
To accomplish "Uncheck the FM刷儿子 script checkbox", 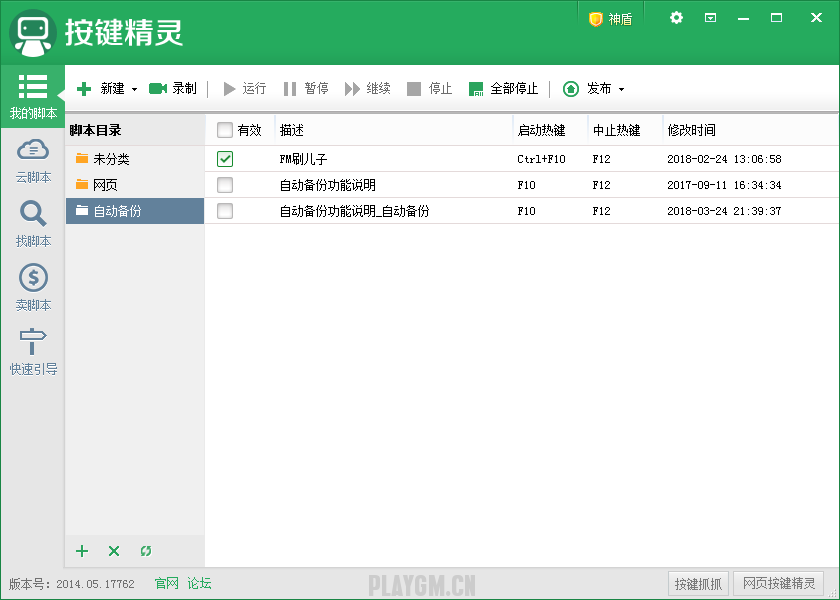I will click(225, 159).
